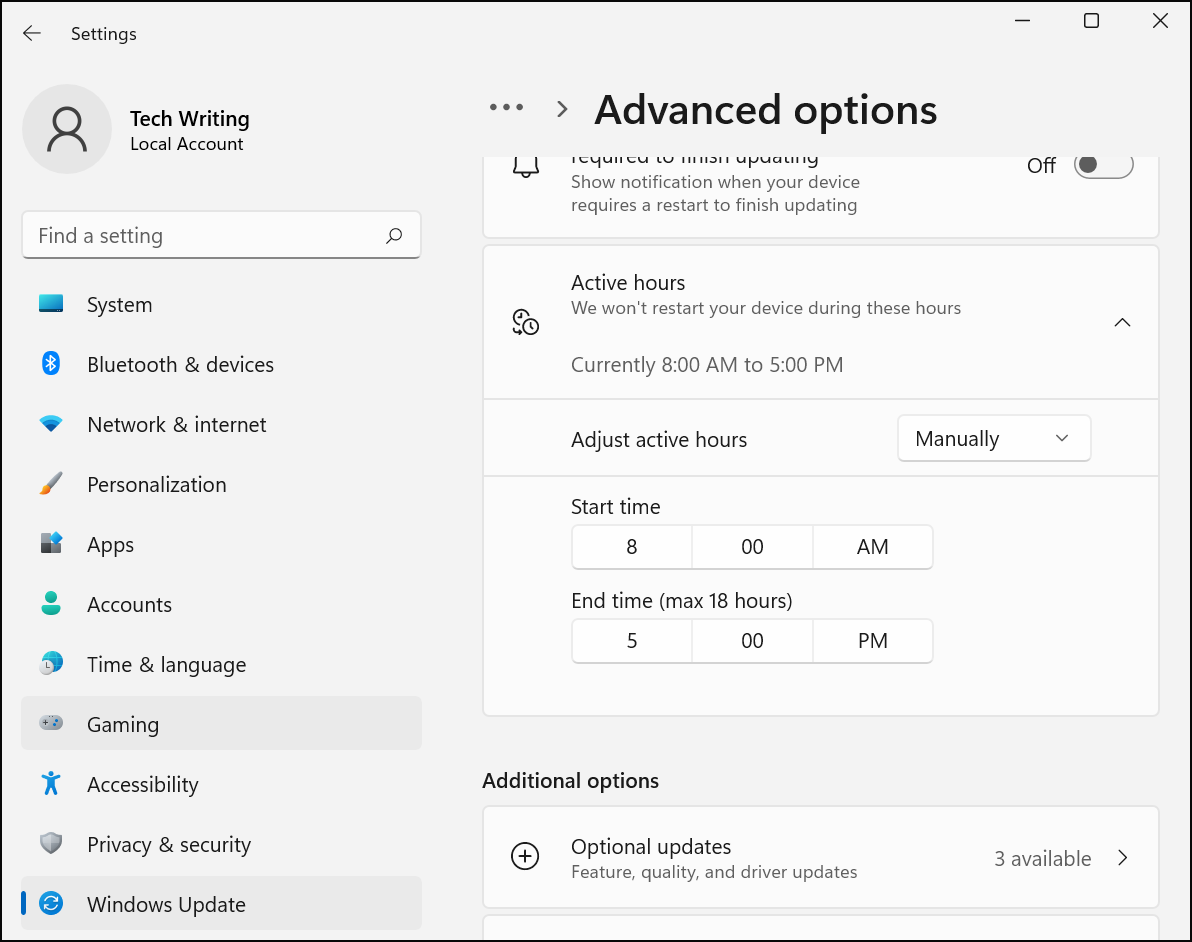Open the Tech Writing account profile picture
Viewport: 1192px width, 942px height.
coord(67,129)
